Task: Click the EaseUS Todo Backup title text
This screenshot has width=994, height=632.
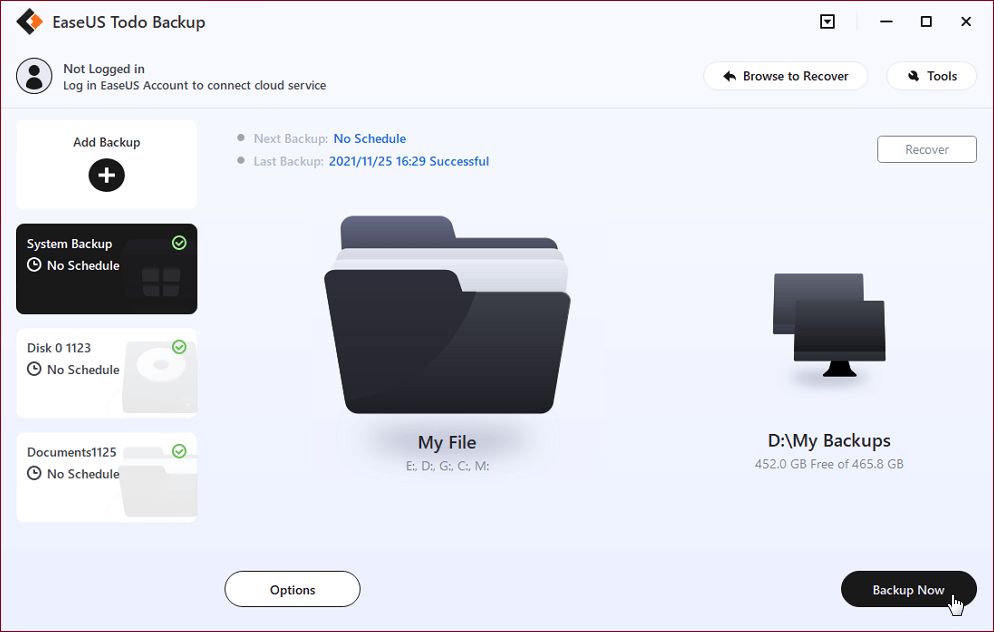Action: pyautogui.click(x=129, y=22)
